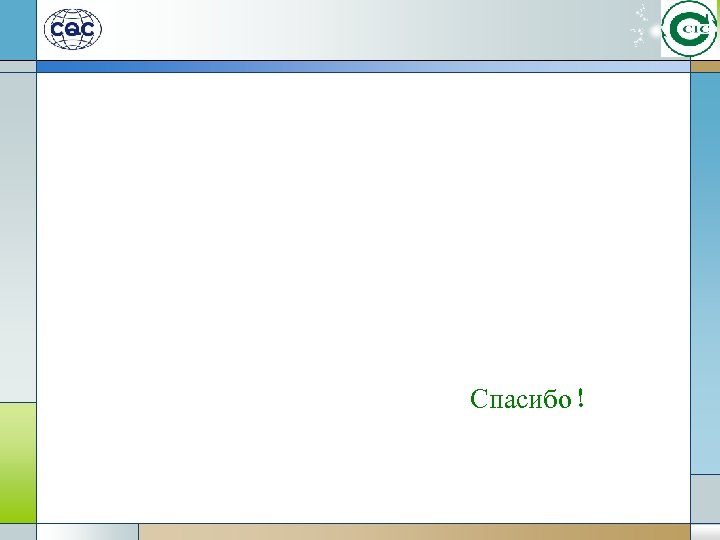Viewport: 720px width, 540px height.
Task: Click the white-to-gray block at bottom left
Action: 87,532
